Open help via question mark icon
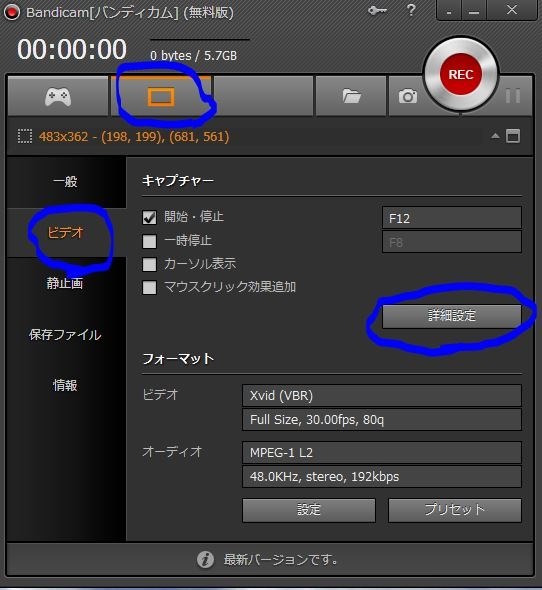Screen dimensions: 542x590 (x=411, y=10)
